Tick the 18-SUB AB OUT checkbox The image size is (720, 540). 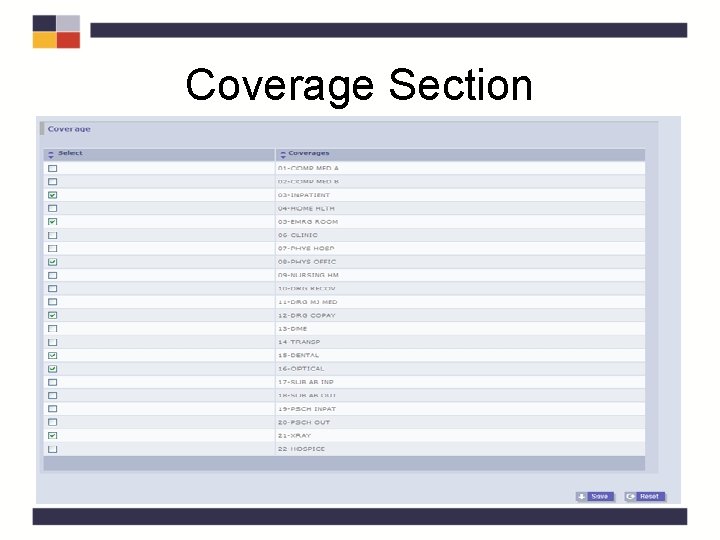53,395
